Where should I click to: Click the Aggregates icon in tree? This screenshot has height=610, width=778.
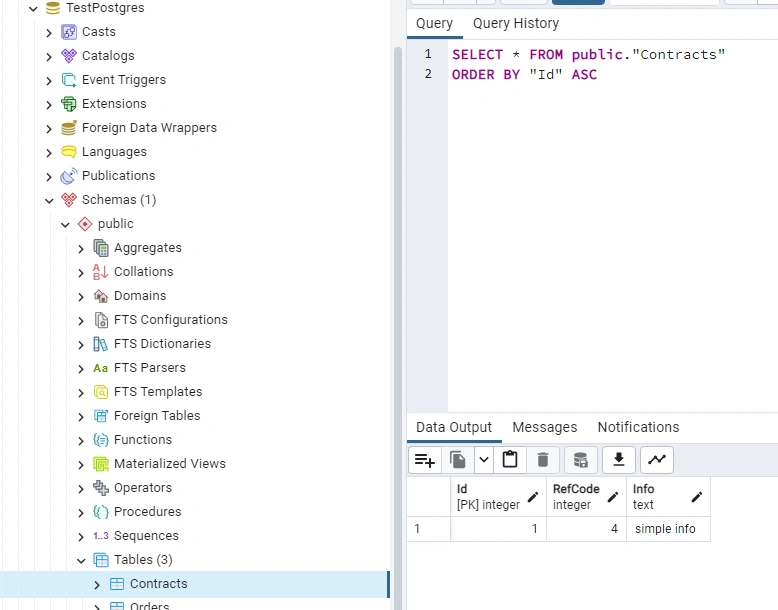[101, 248]
